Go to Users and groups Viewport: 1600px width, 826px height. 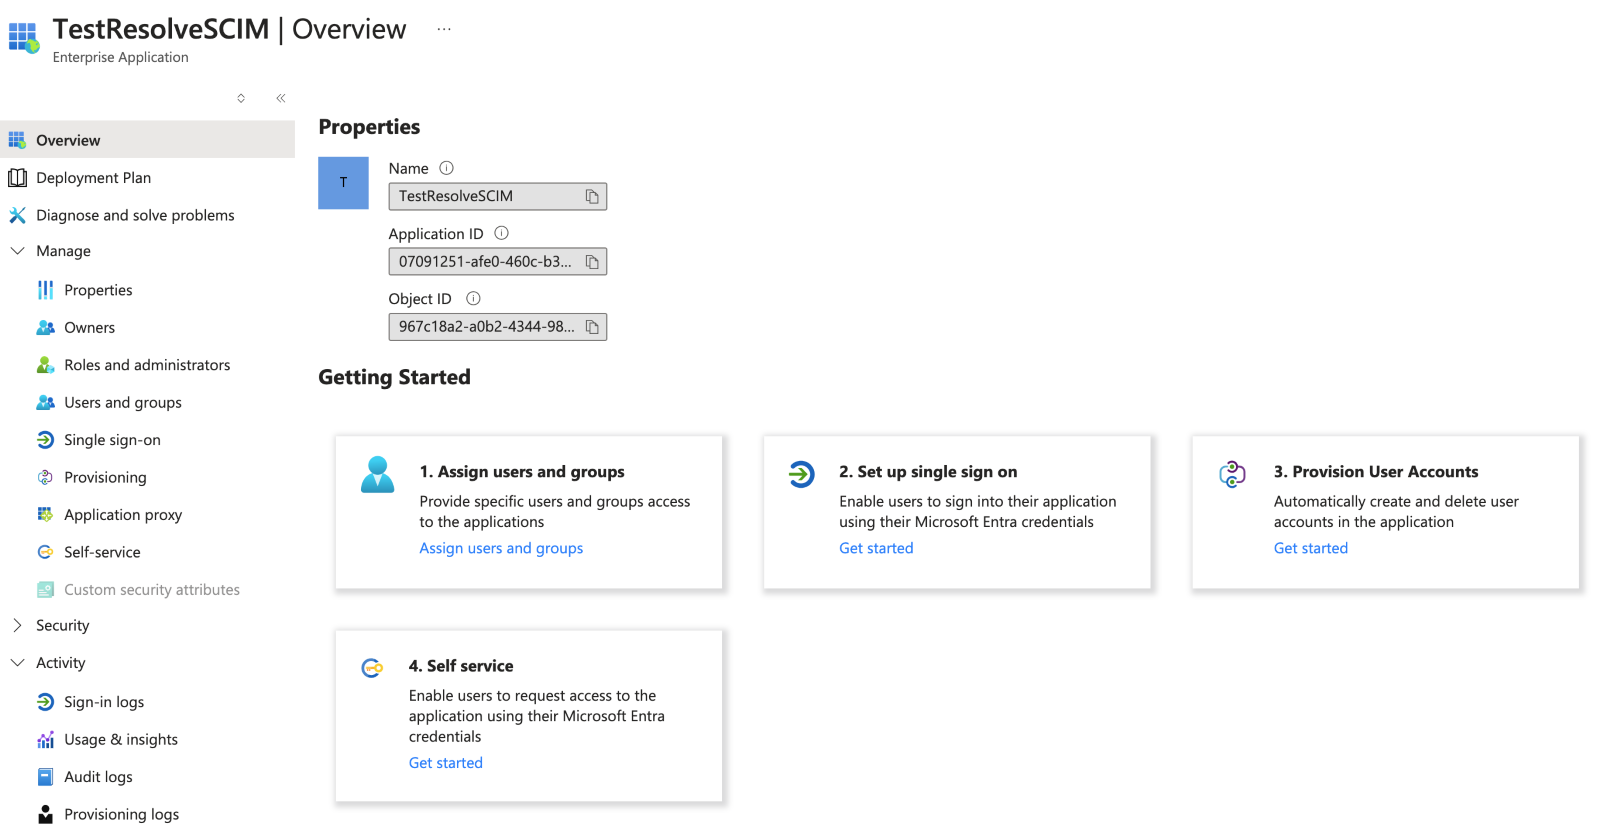[x=123, y=402]
